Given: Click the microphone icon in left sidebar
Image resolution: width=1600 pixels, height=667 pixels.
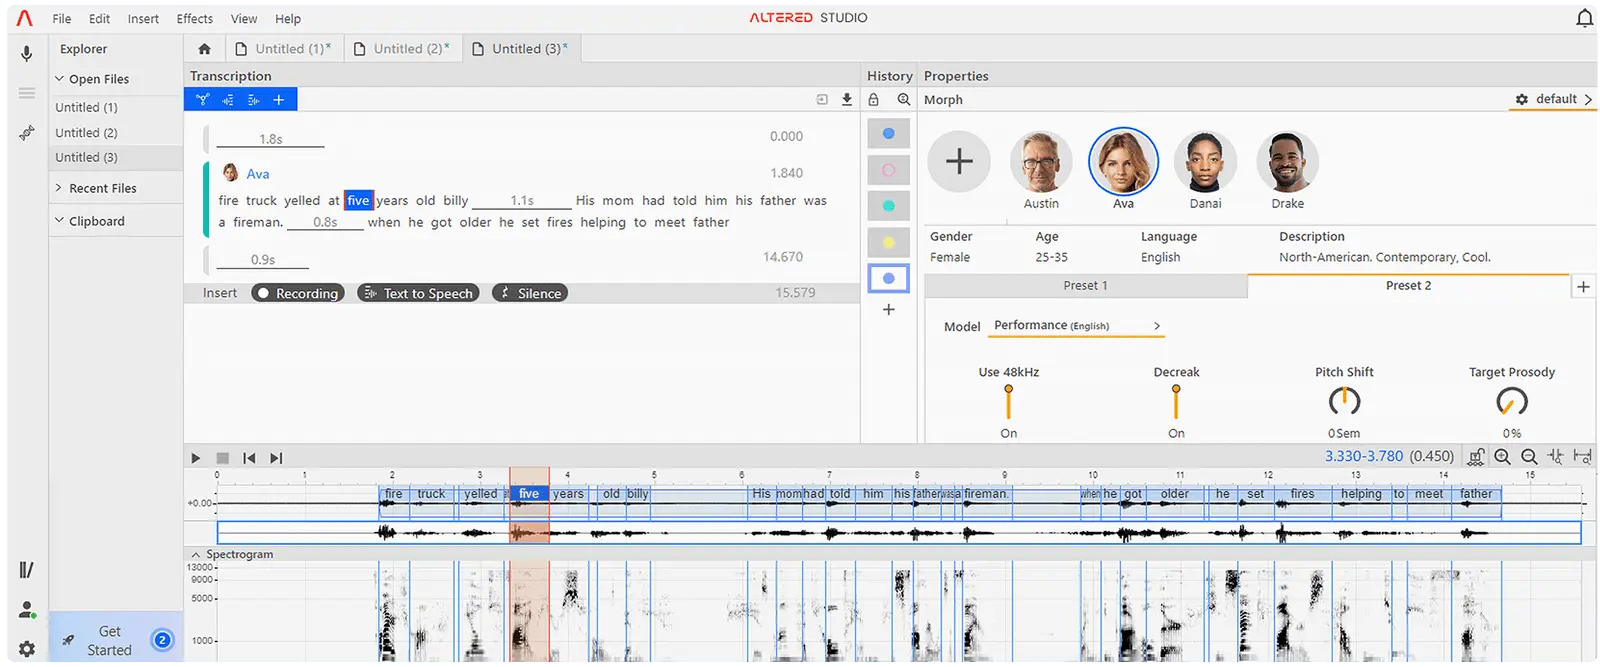Looking at the screenshot, I should 27,53.
